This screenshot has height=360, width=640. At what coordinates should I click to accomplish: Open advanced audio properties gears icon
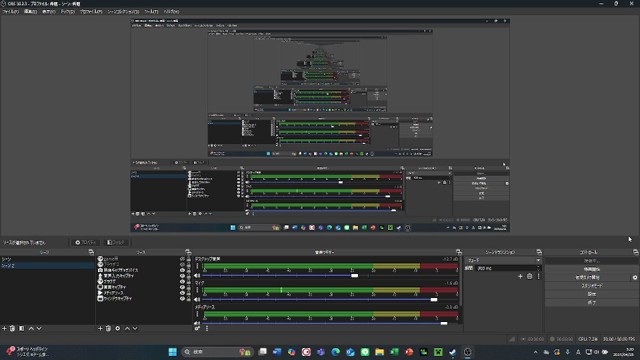[198, 328]
